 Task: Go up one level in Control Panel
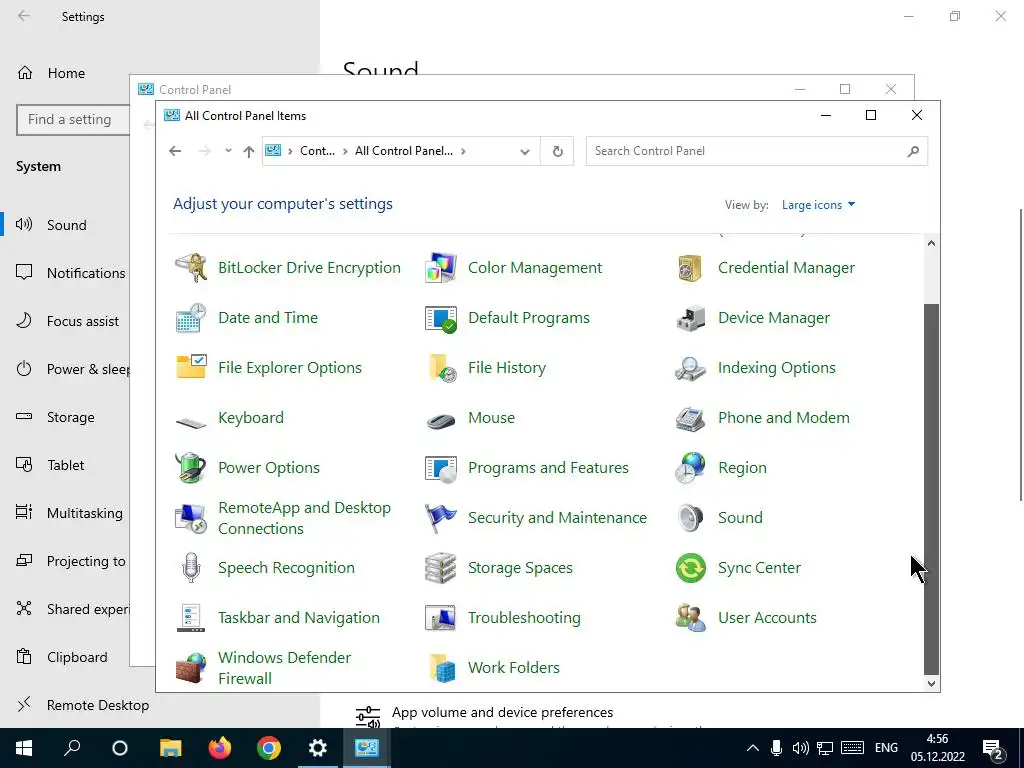click(x=248, y=152)
